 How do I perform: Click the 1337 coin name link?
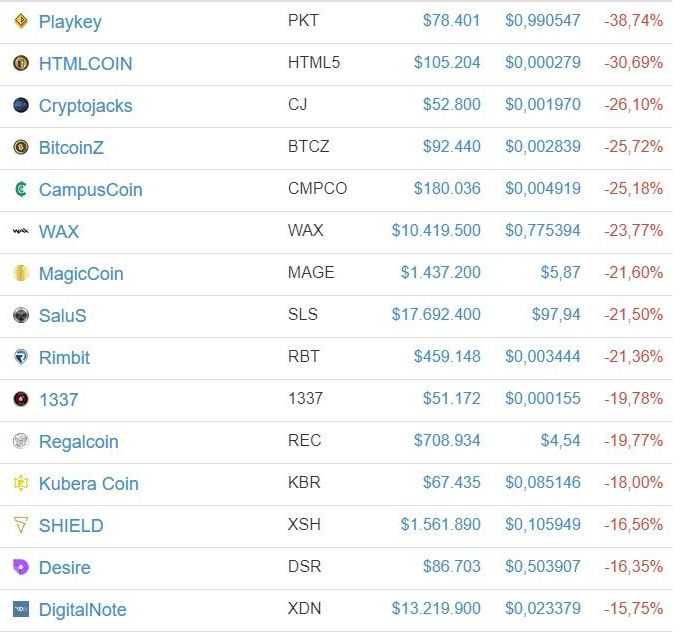tap(58, 399)
